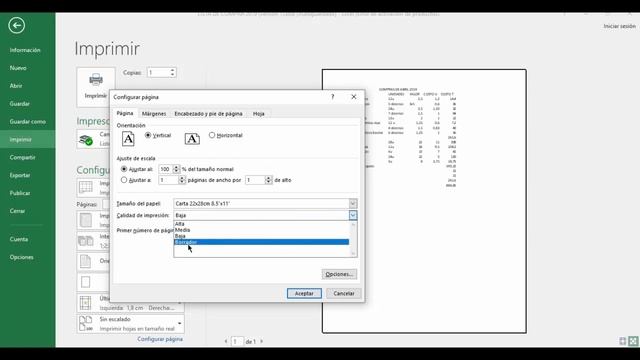Adjust the pages tall stepper

[269, 180]
